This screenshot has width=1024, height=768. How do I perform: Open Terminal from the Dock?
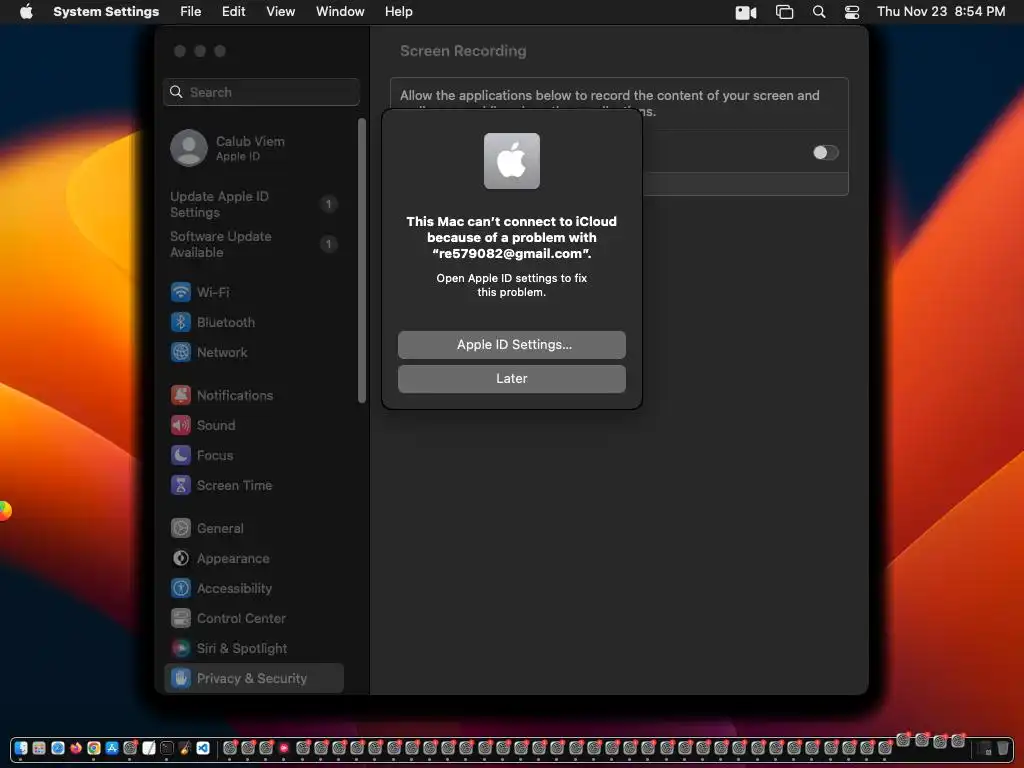click(167, 748)
